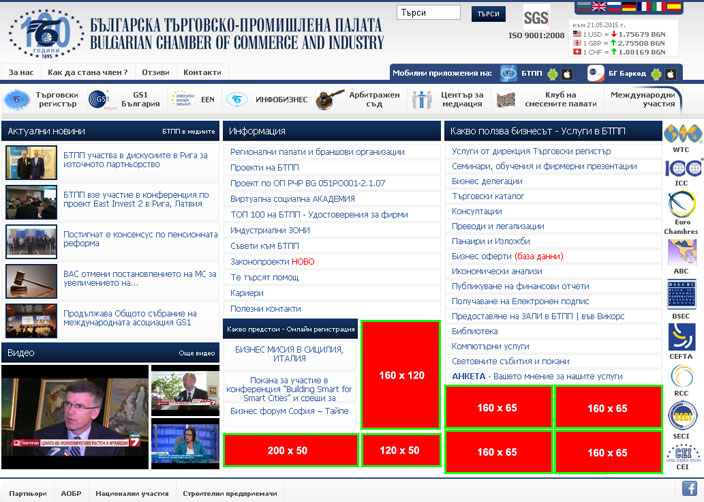Open 'Регионални палати и браншови организации'
Image resolution: width=704 pixels, height=502 pixels.
(317, 152)
